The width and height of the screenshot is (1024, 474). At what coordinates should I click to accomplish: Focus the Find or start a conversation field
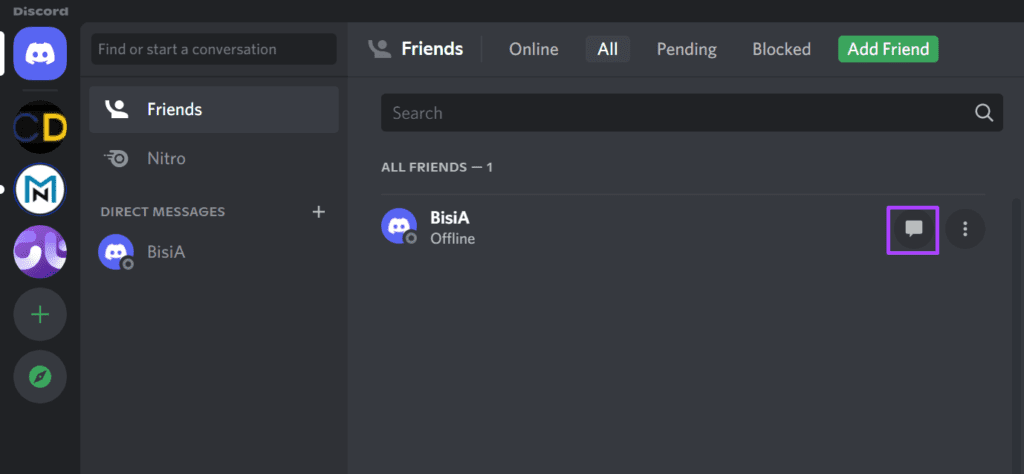point(214,49)
